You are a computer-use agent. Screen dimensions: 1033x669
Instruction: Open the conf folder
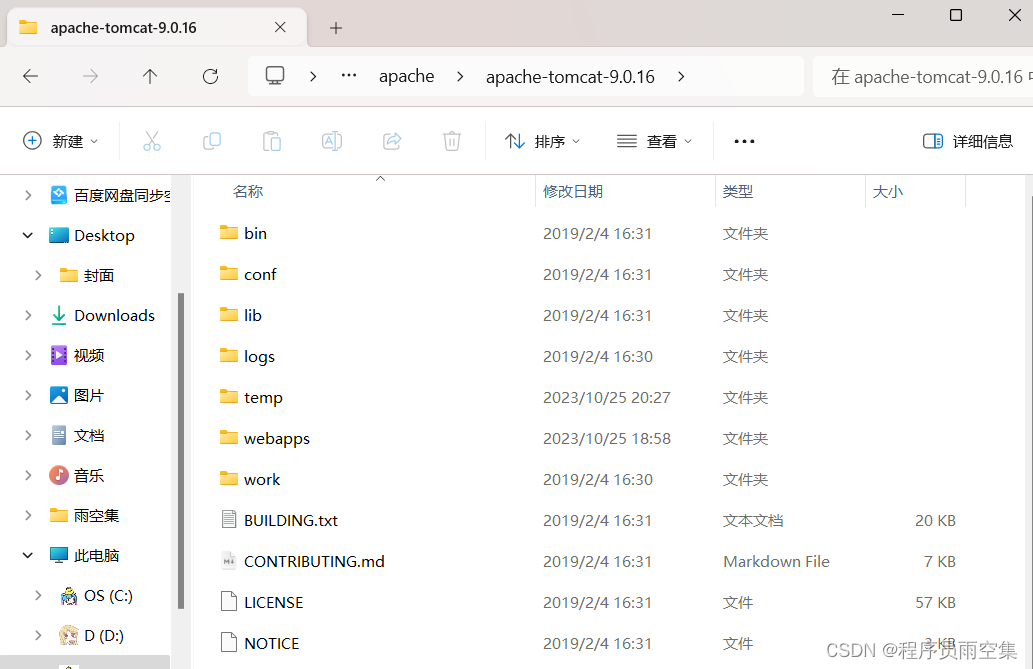pos(260,274)
